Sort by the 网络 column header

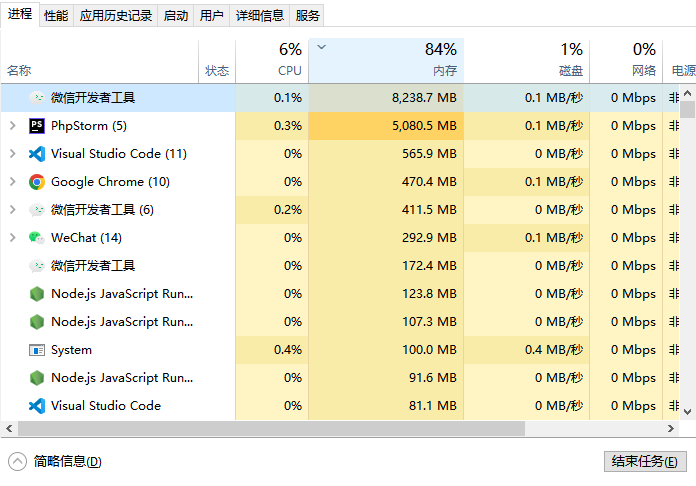point(626,61)
